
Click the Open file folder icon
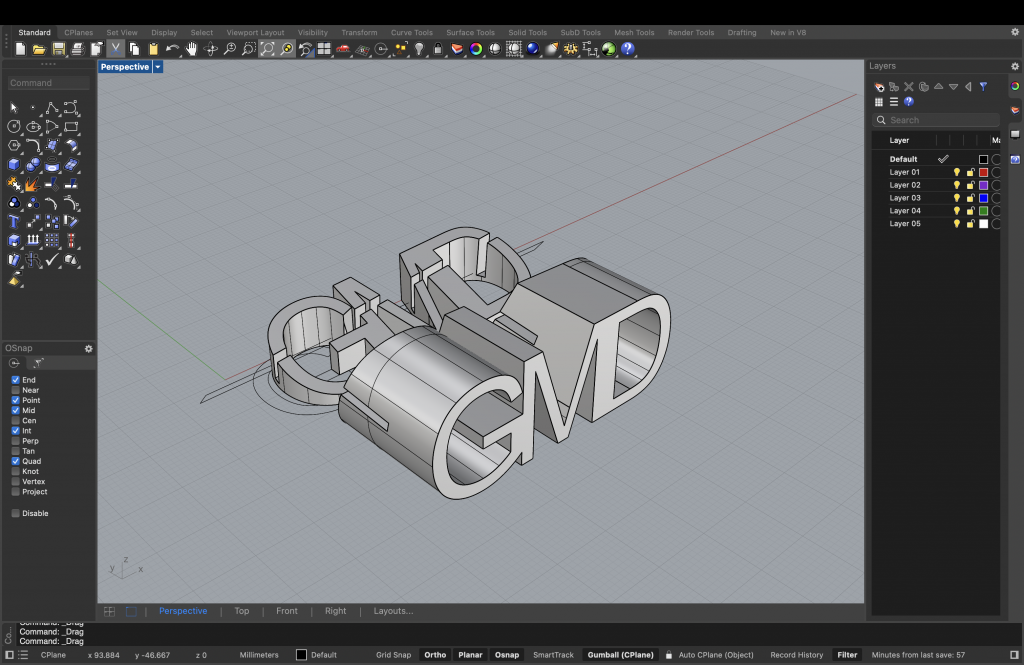click(x=39, y=49)
